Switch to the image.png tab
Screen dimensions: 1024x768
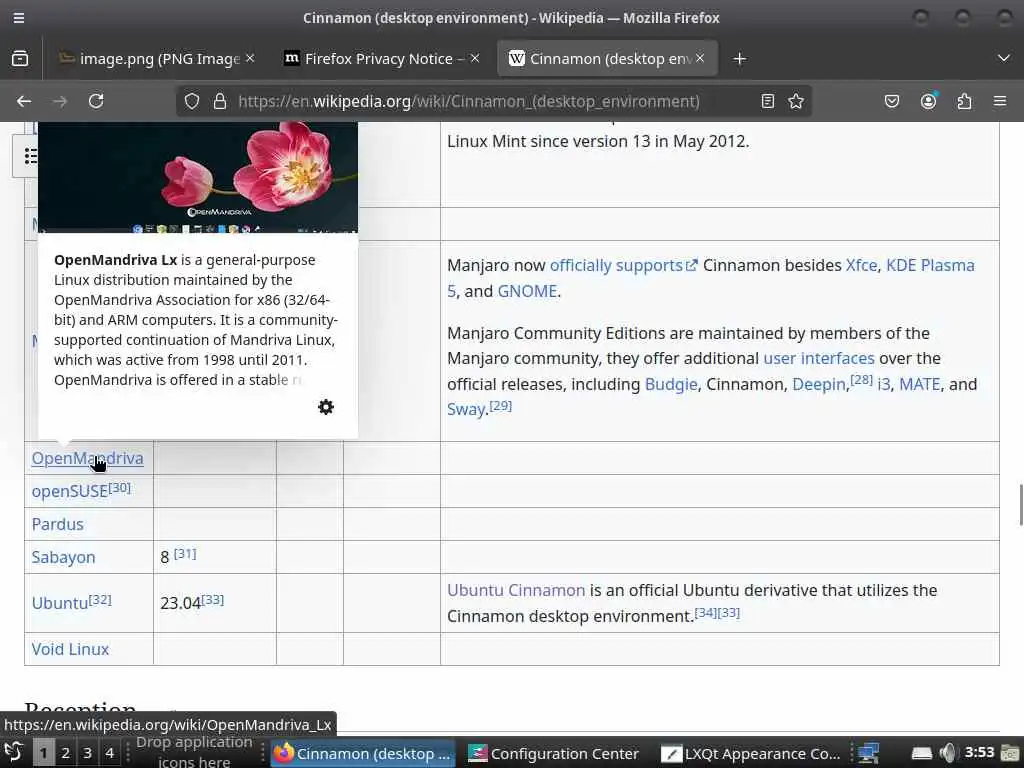pos(157,59)
